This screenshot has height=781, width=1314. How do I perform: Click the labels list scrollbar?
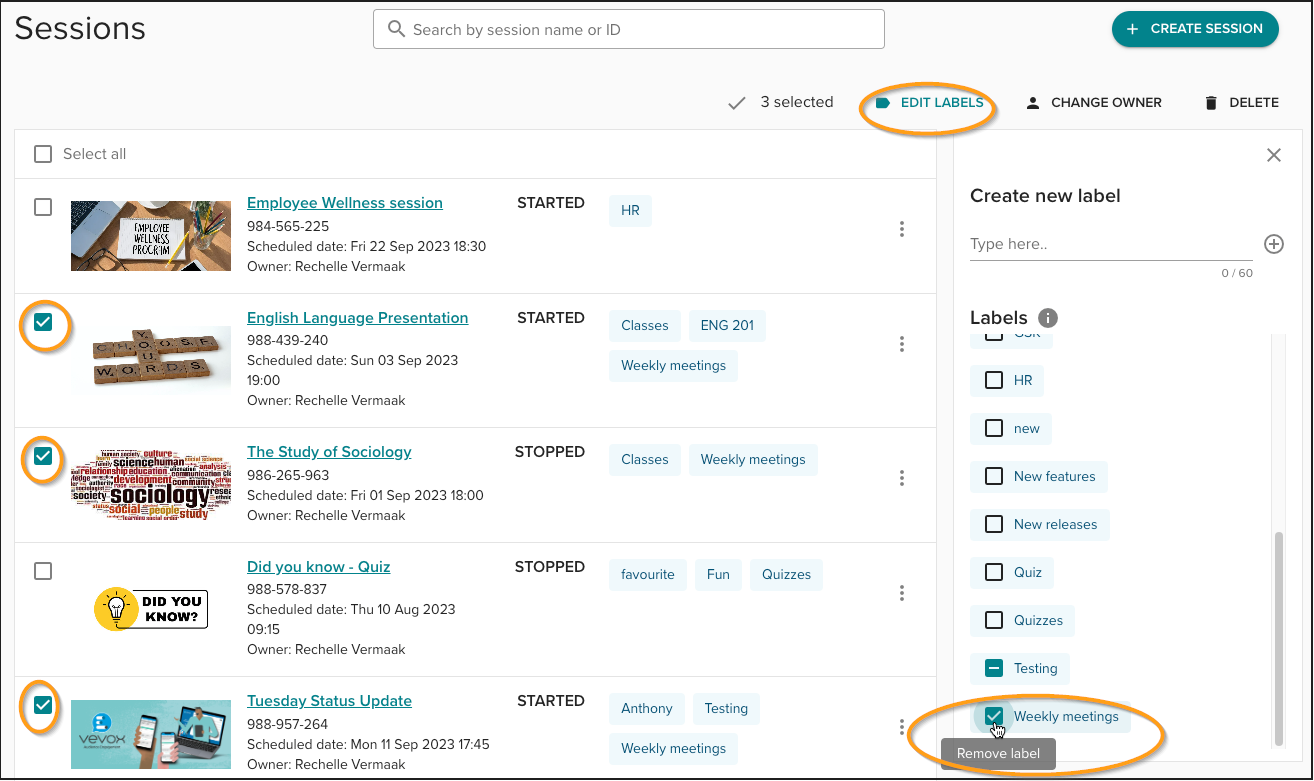1277,638
